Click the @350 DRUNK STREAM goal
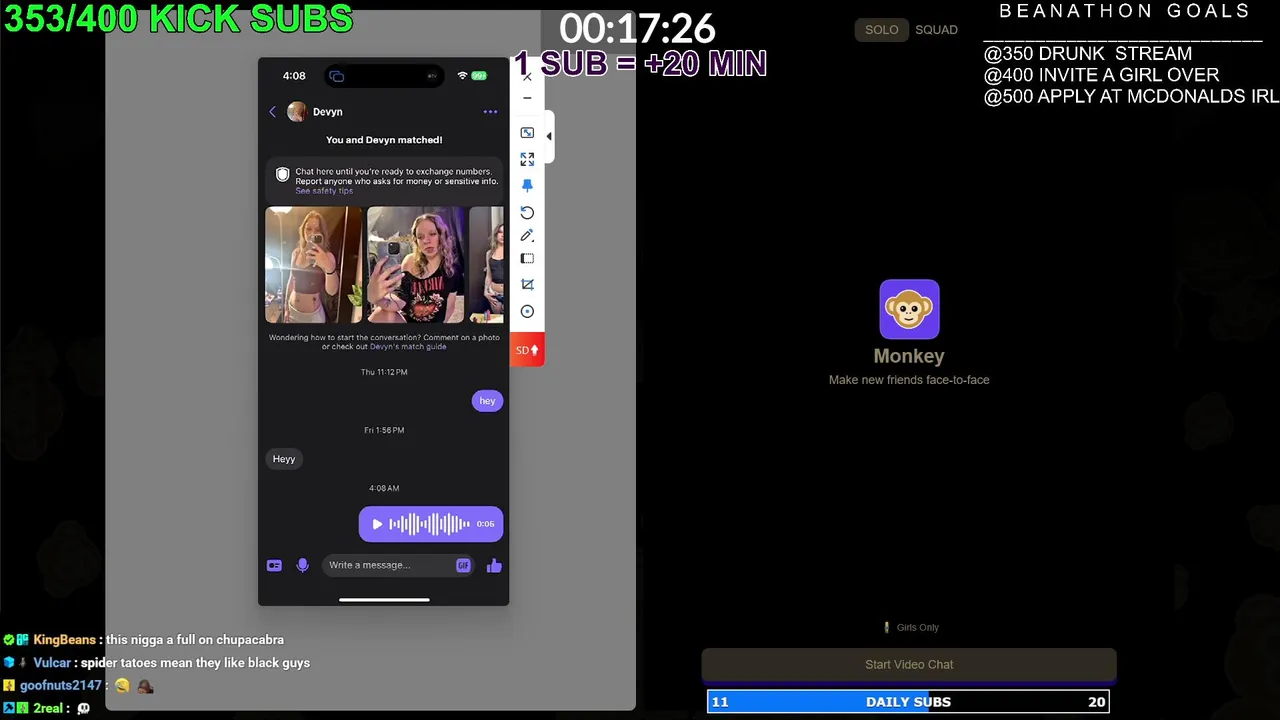Screen dimensions: 1280x720 click(x=1088, y=53)
